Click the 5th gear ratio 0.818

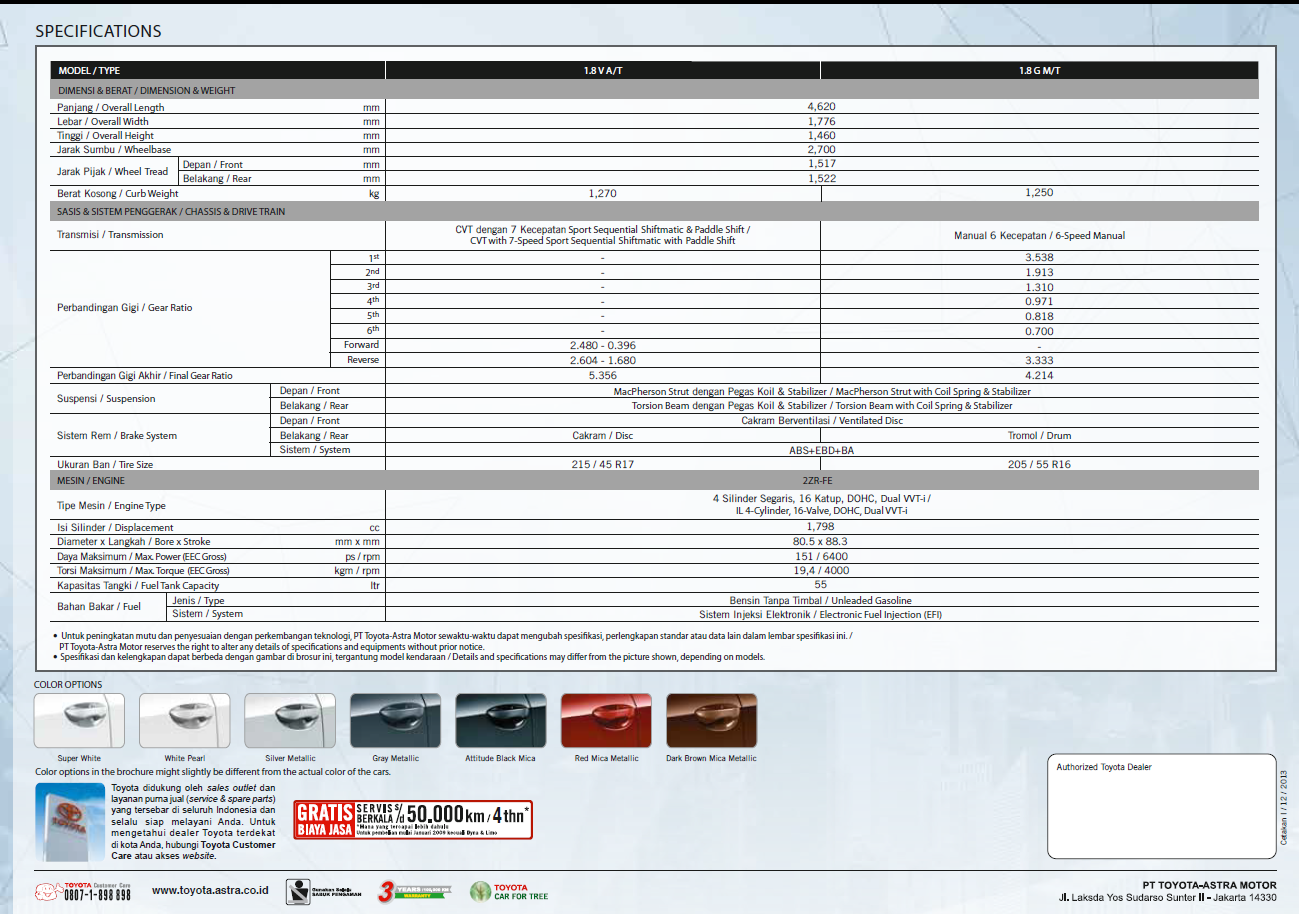pyautogui.click(x=1039, y=316)
